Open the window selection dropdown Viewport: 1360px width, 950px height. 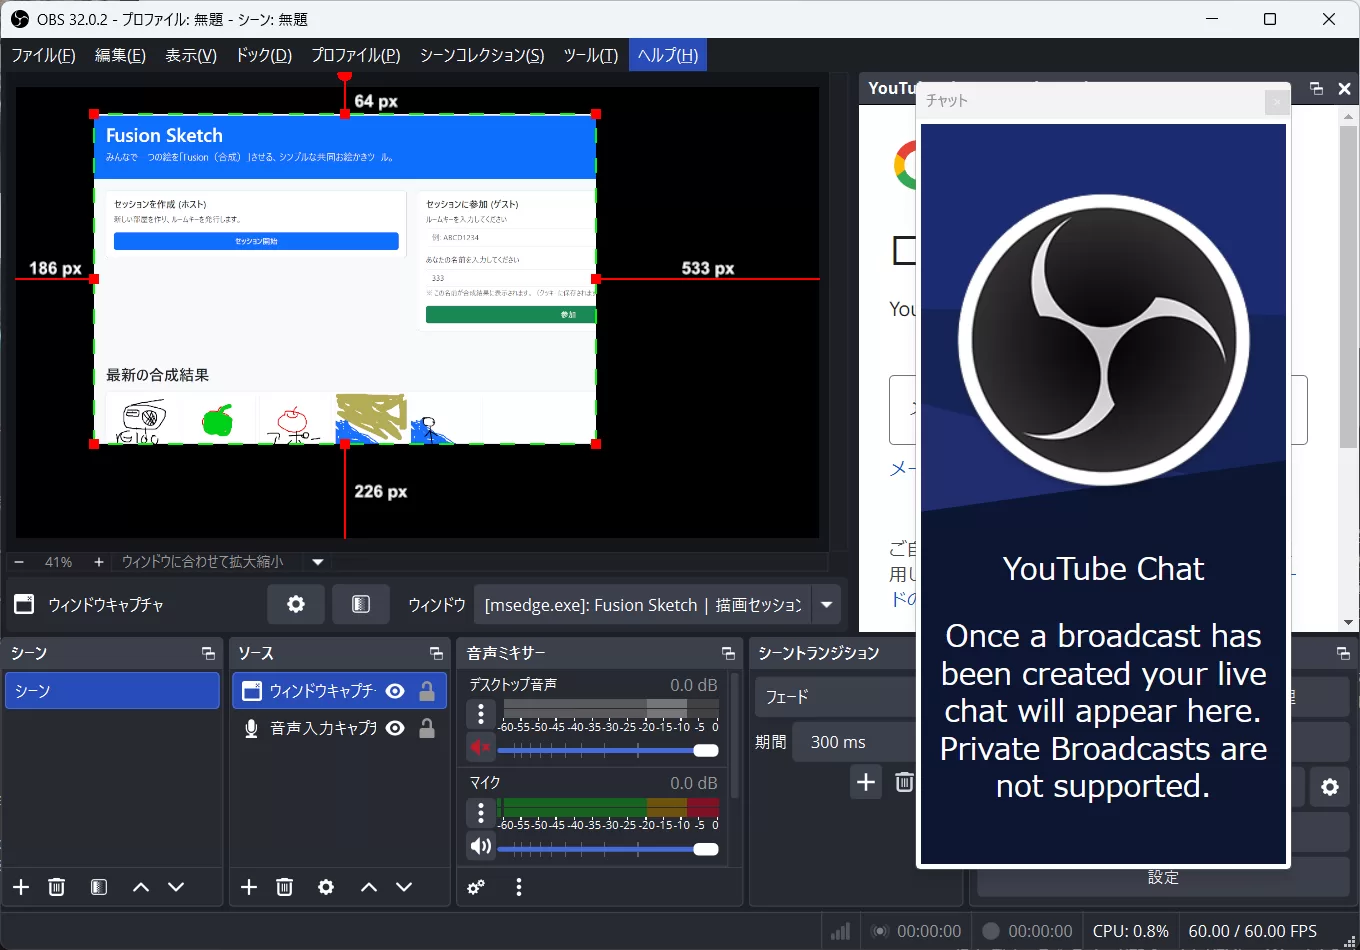827,604
